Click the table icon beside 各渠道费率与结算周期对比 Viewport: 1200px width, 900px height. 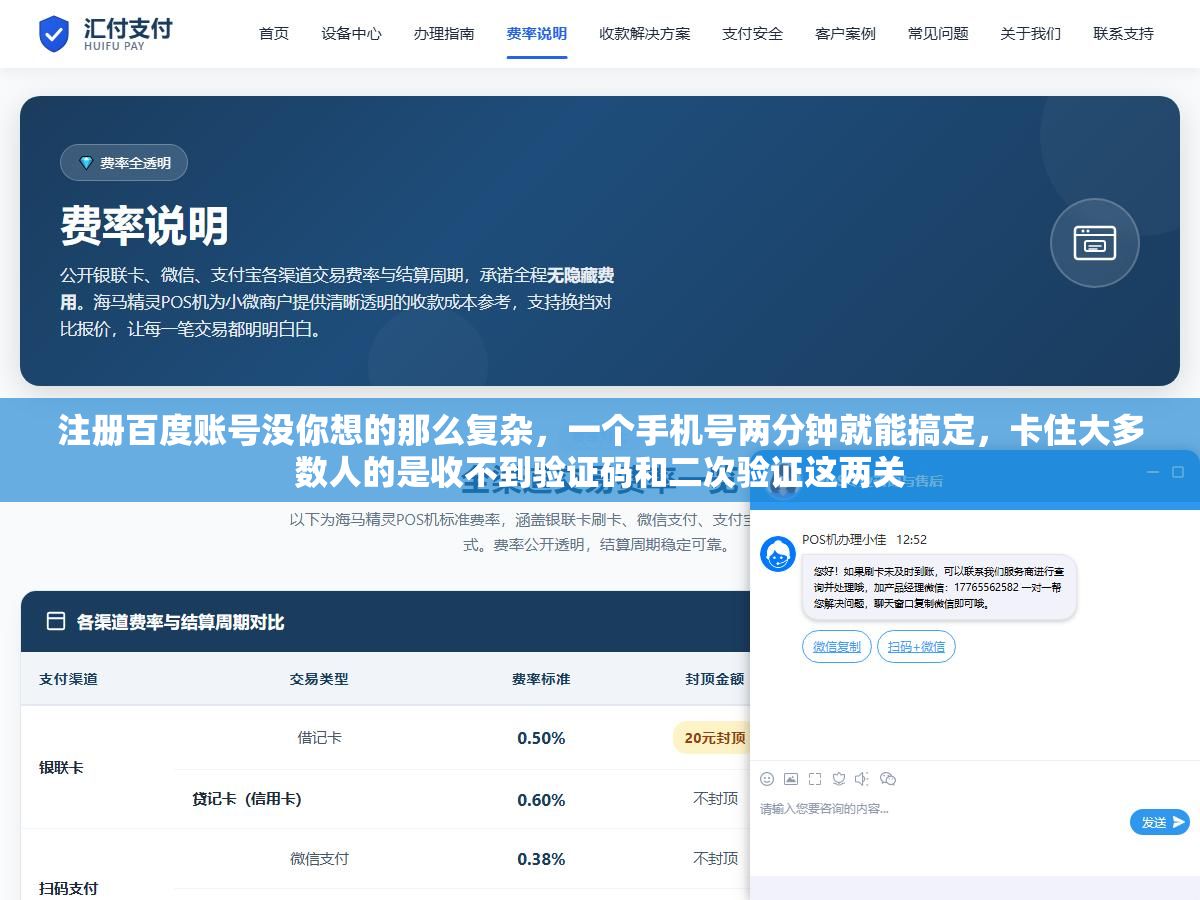point(56,621)
